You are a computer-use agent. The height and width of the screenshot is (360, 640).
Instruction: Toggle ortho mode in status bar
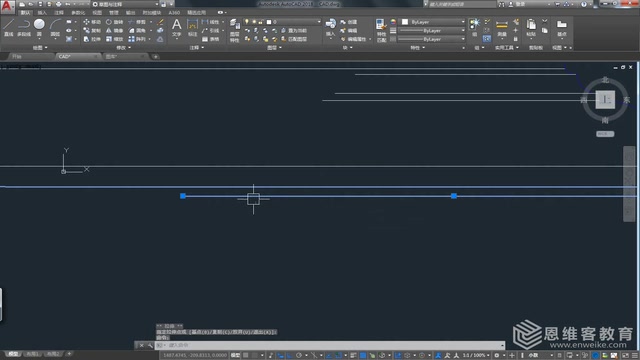280,356
